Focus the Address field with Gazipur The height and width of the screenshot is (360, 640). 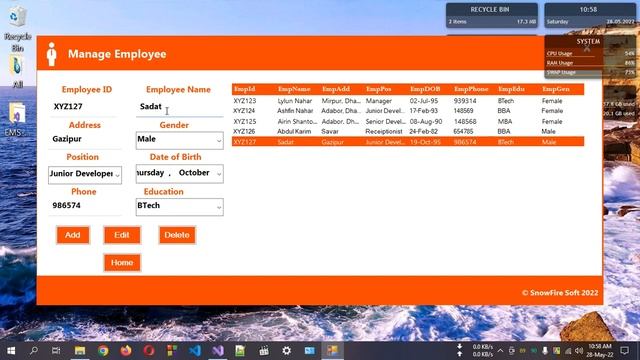coord(85,140)
